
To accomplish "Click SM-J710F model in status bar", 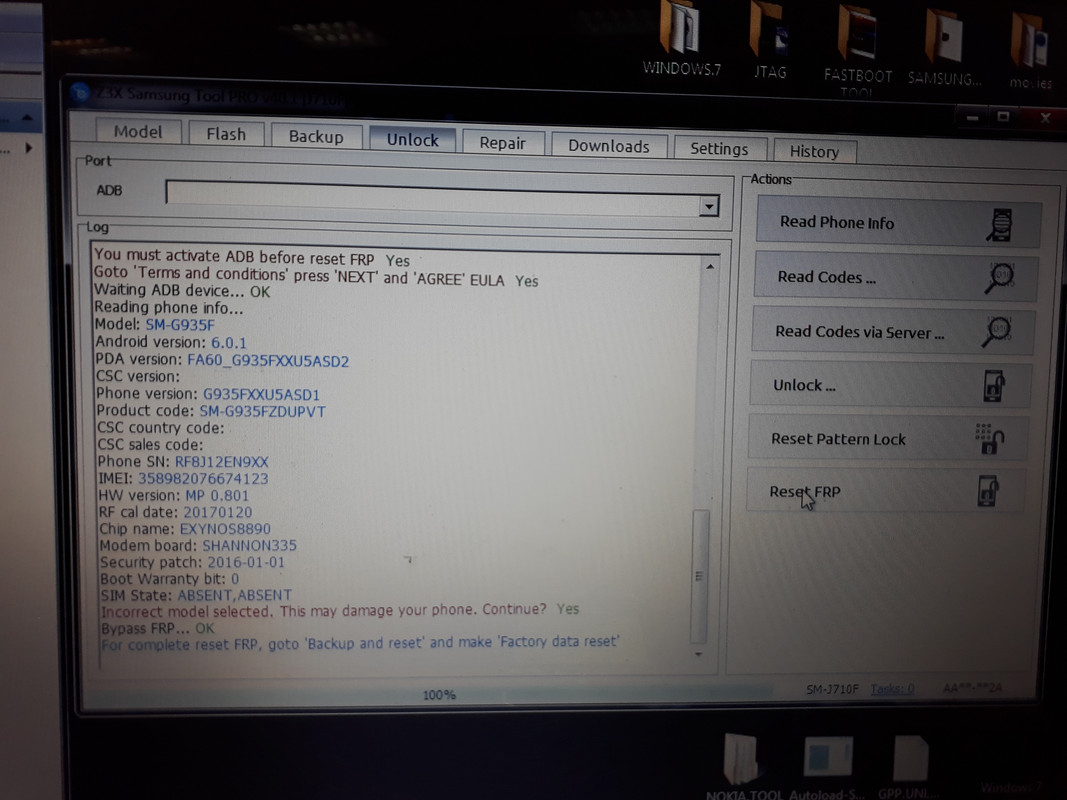I will 832,689.
